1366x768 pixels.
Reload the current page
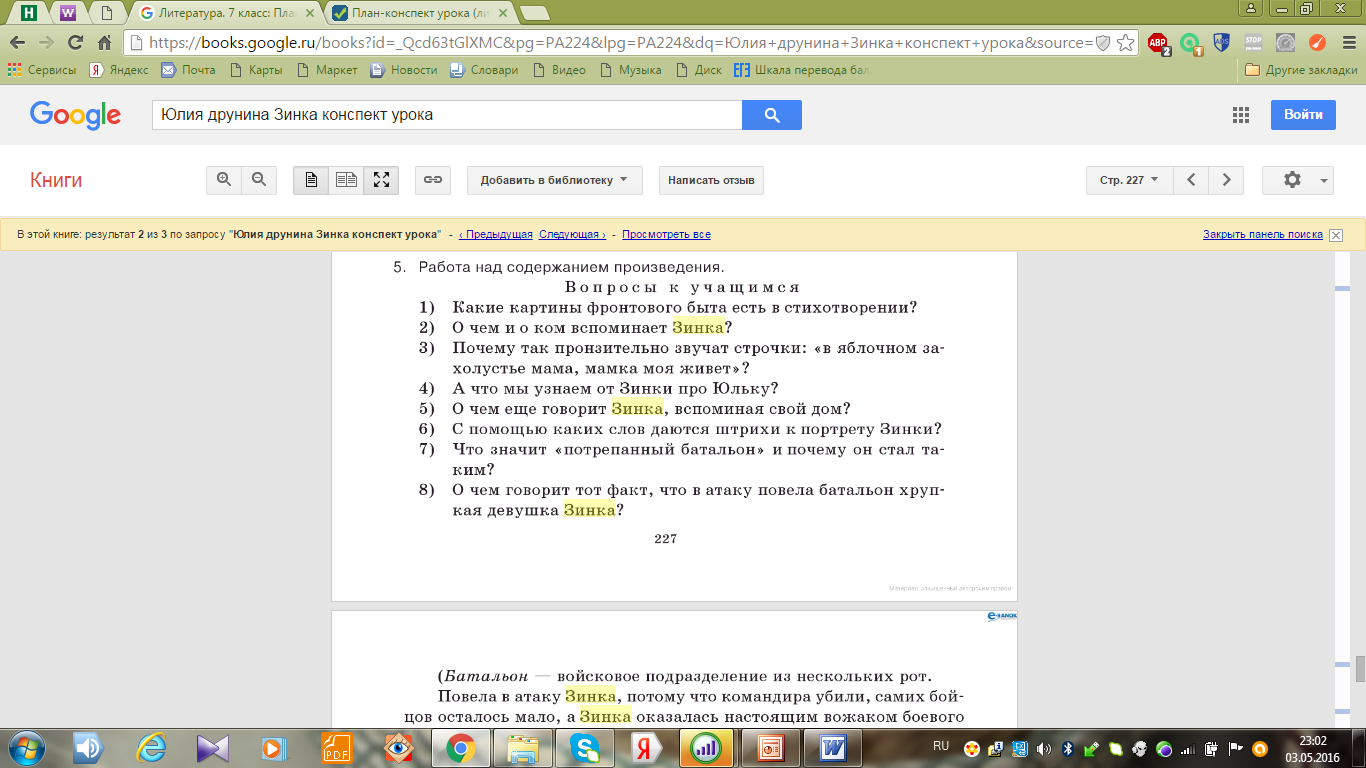point(75,42)
